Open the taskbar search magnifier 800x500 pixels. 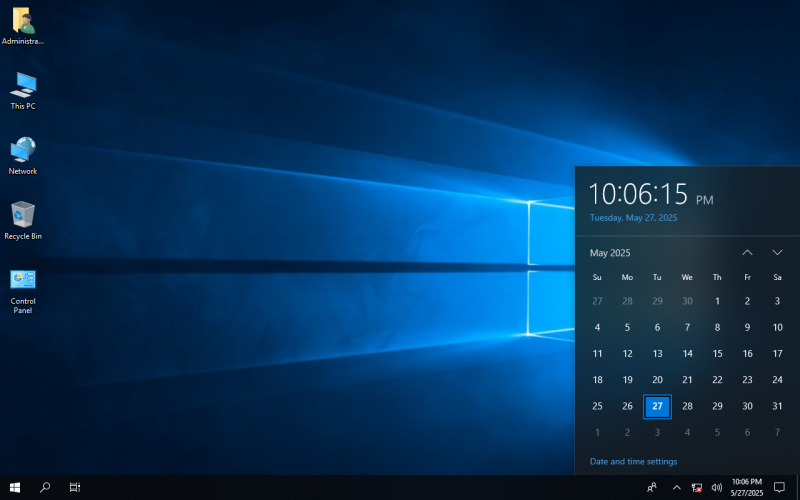tap(45, 487)
